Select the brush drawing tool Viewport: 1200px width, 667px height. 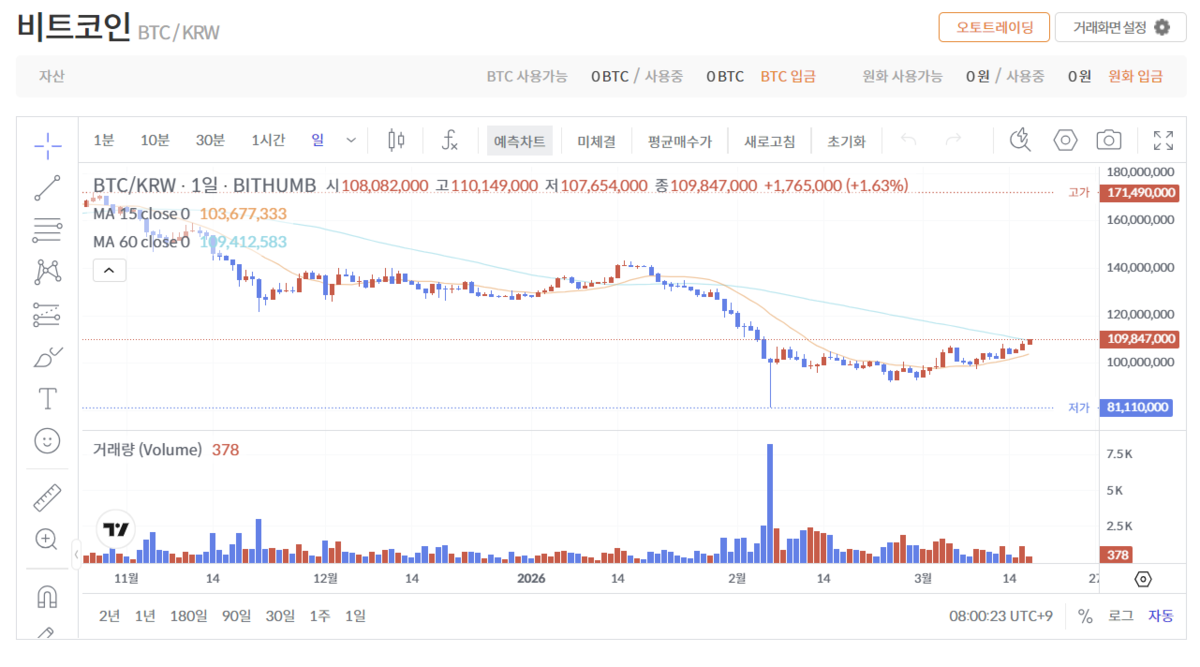[47, 356]
